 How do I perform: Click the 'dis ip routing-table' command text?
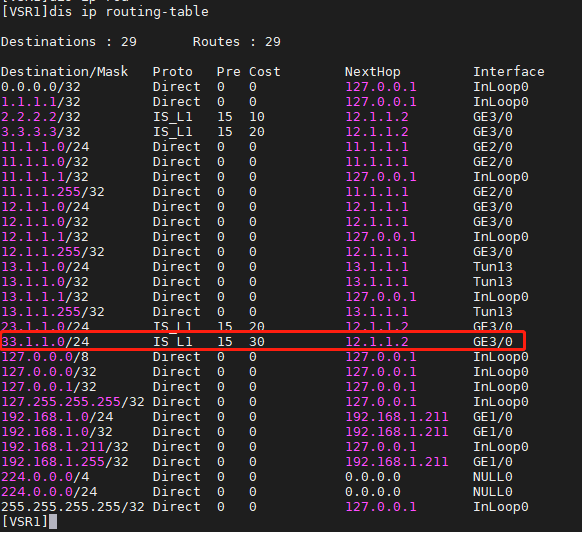click(x=129, y=12)
